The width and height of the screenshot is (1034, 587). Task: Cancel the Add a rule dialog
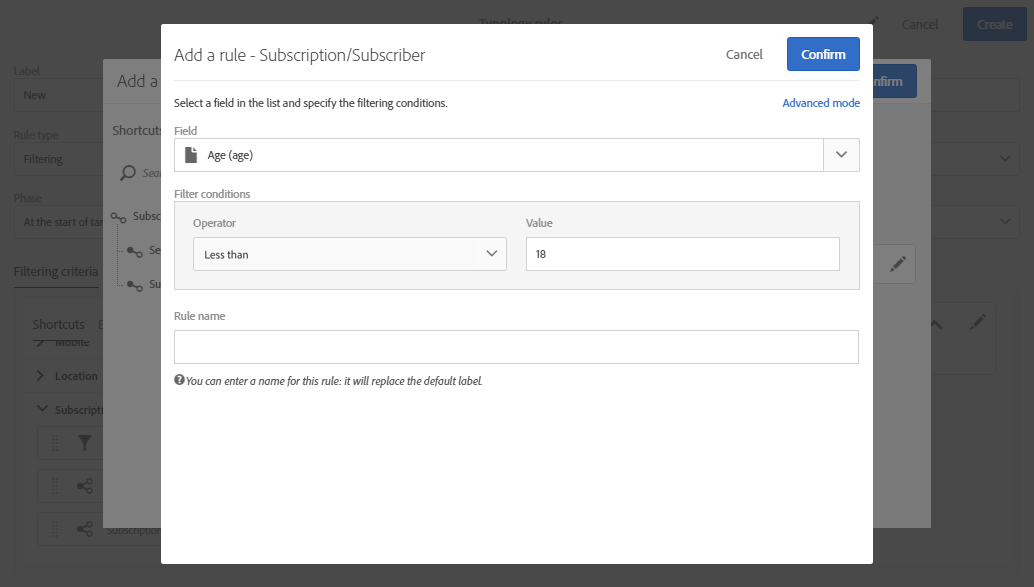744,54
